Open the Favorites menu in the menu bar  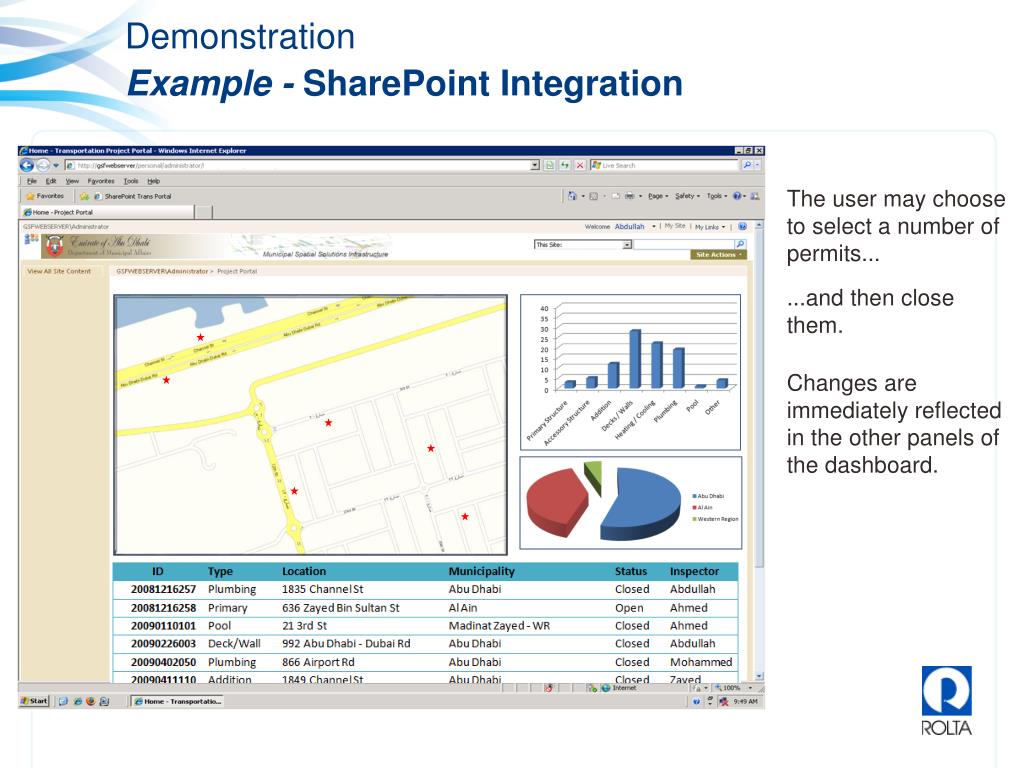pos(101,181)
